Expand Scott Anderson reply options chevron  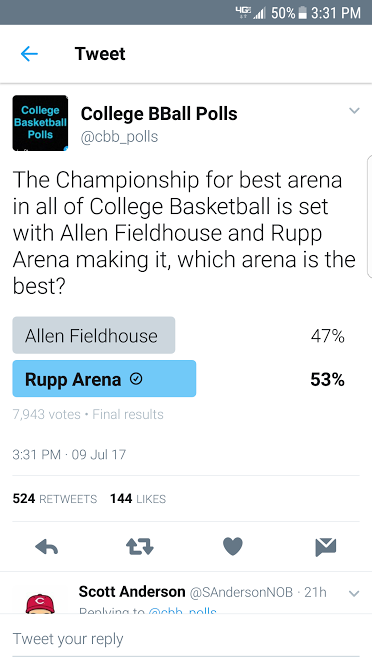click(354, 593)
